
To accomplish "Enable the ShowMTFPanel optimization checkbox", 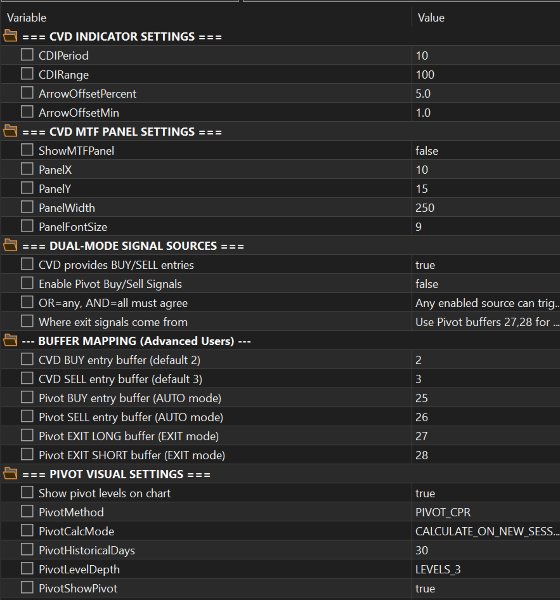I will click(x=27, y=150).
